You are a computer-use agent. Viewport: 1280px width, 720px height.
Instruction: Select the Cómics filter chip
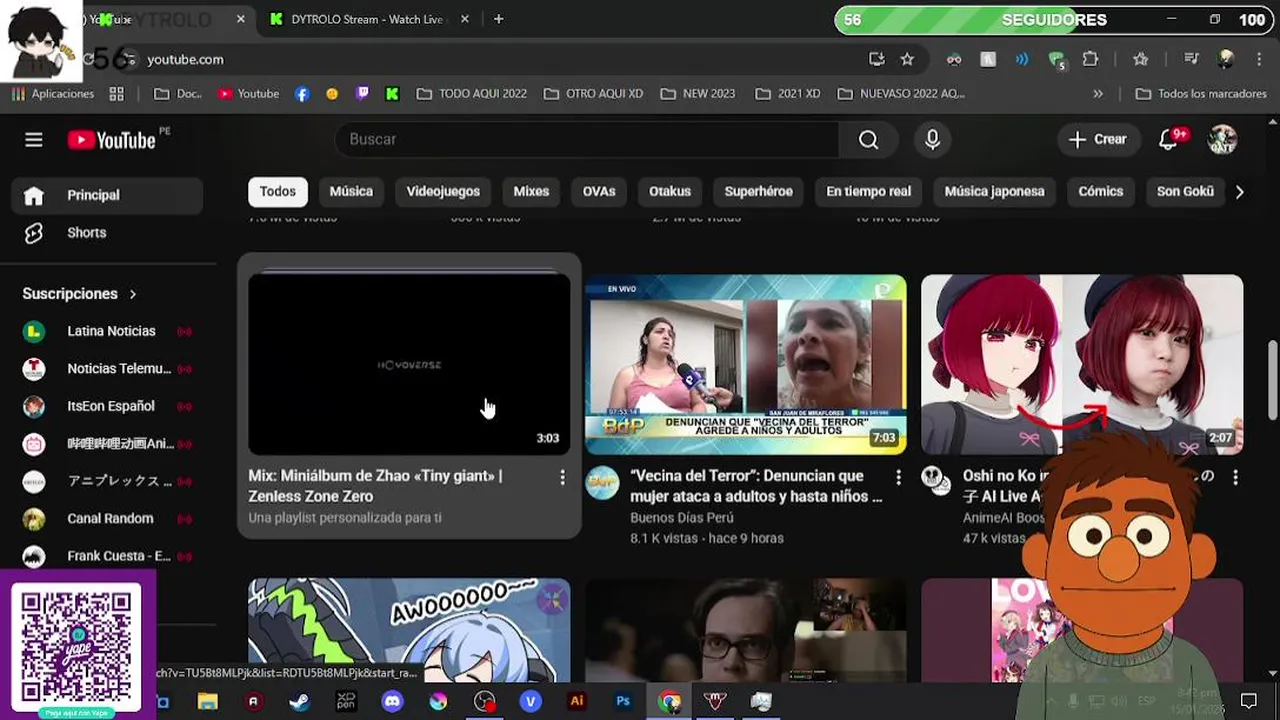coord(1101,191)
